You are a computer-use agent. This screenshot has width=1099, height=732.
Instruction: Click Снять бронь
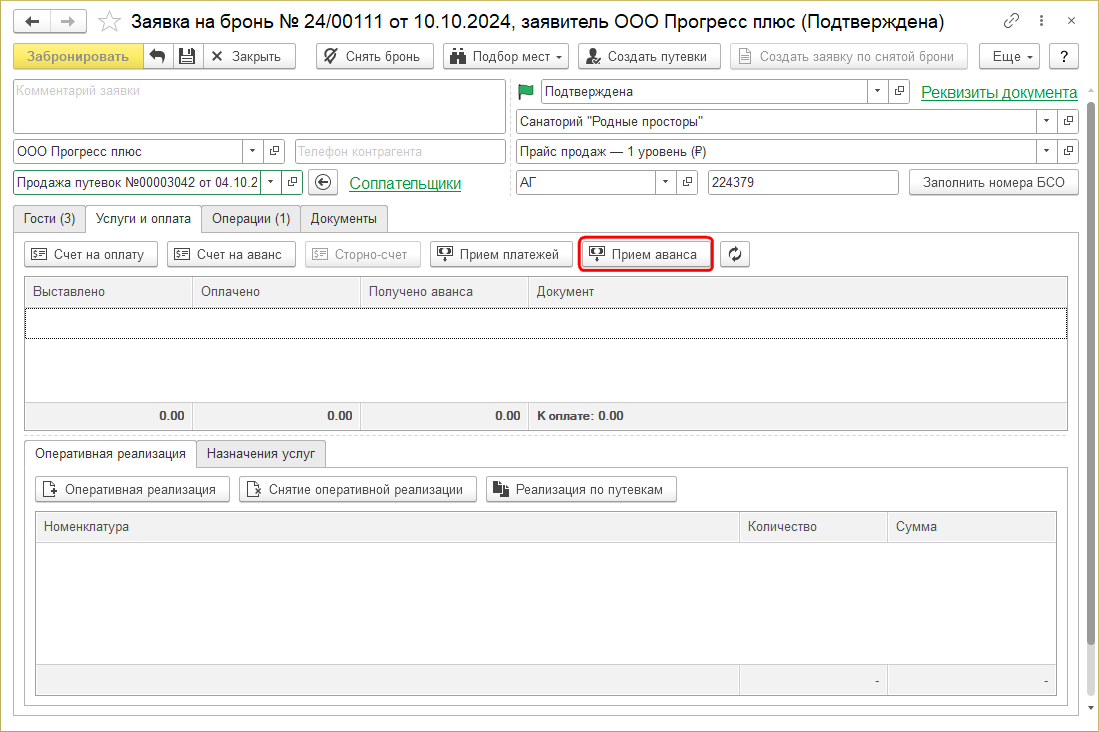[374, 56]
